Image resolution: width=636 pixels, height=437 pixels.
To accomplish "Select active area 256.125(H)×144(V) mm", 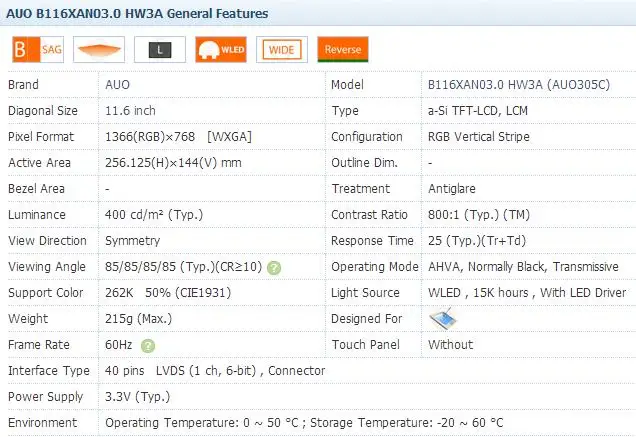I will [173, 163].
